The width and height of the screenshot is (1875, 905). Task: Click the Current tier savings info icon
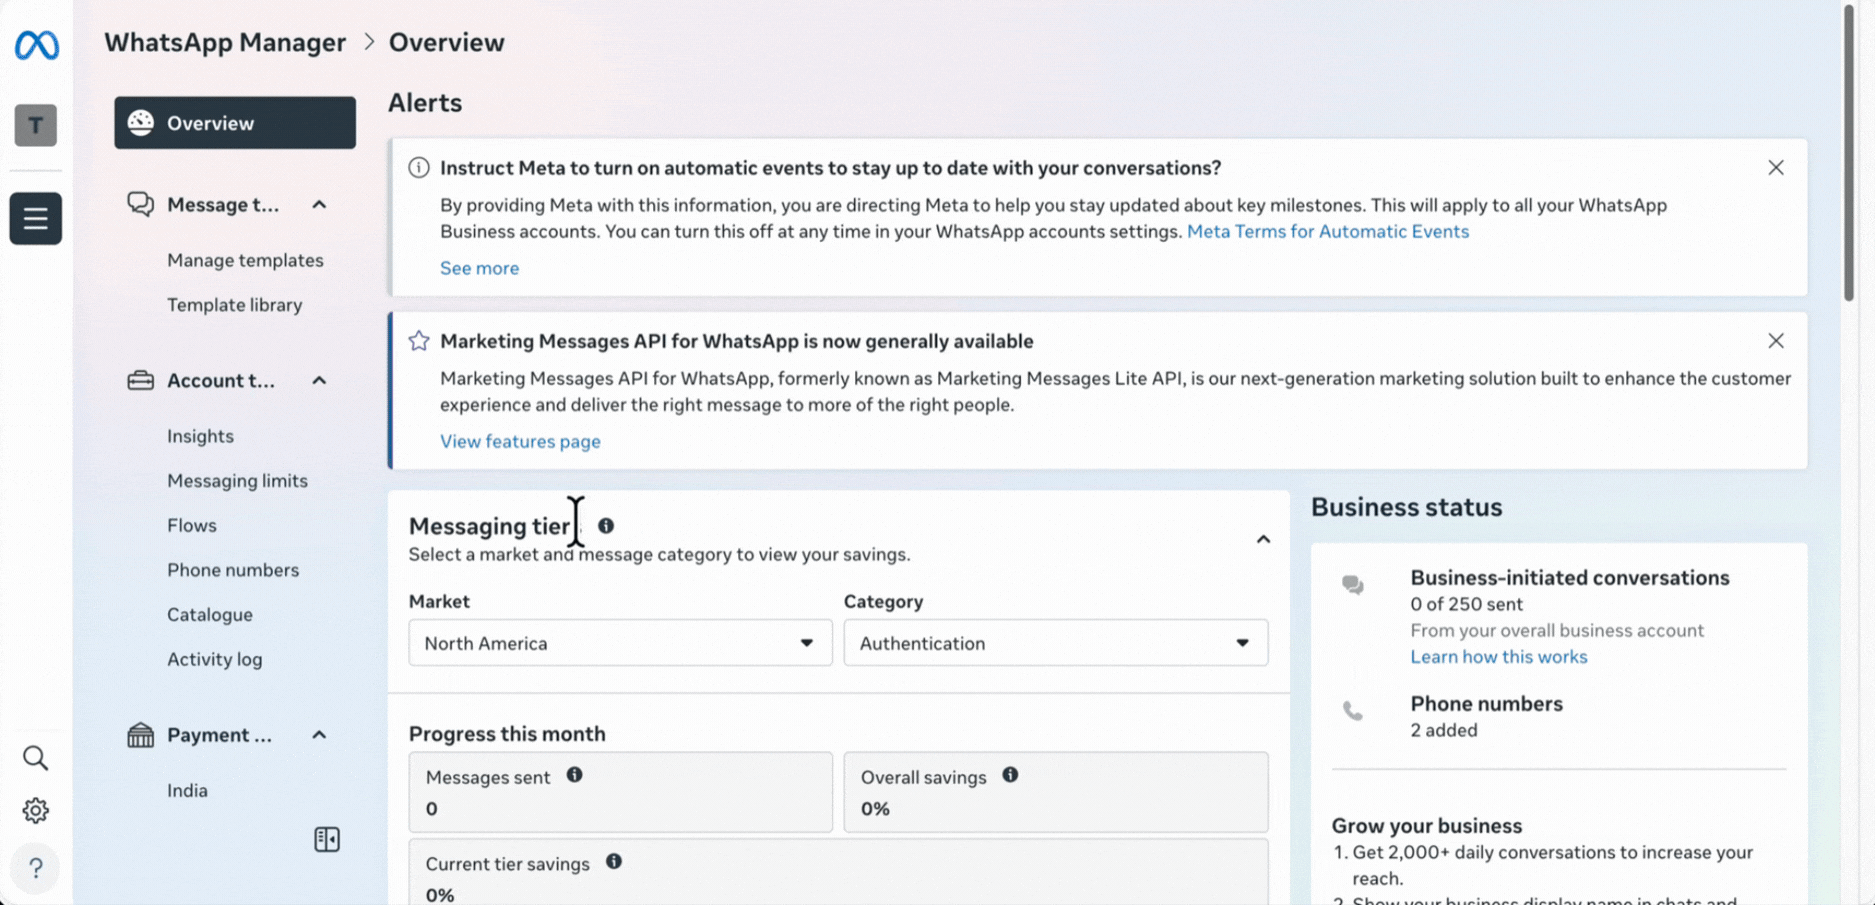pyautogui.click(x=614, y=861)
